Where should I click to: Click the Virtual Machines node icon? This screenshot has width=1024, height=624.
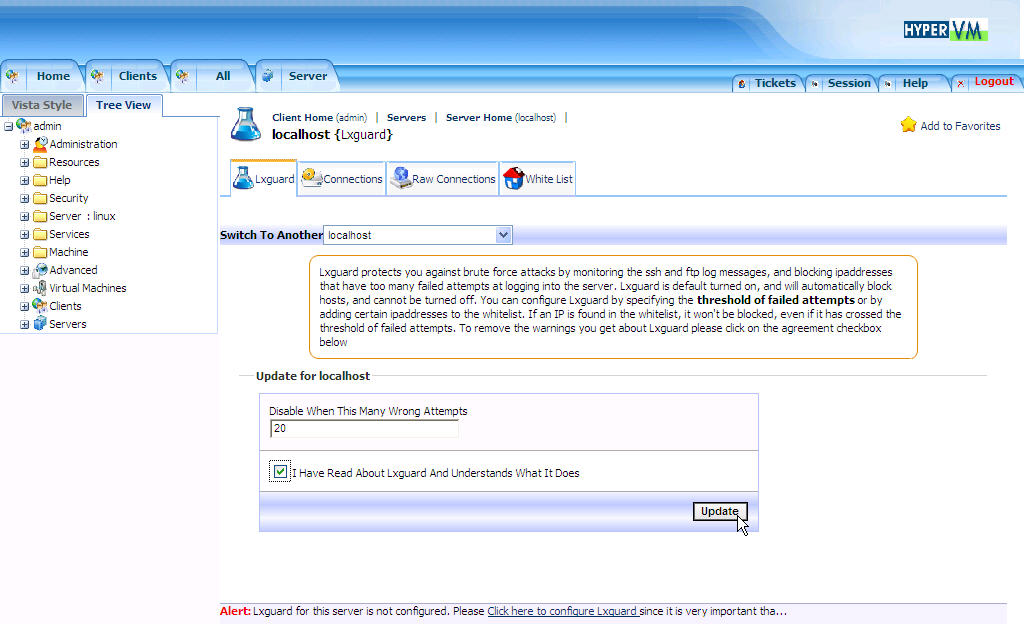click(x=40, y=288)
